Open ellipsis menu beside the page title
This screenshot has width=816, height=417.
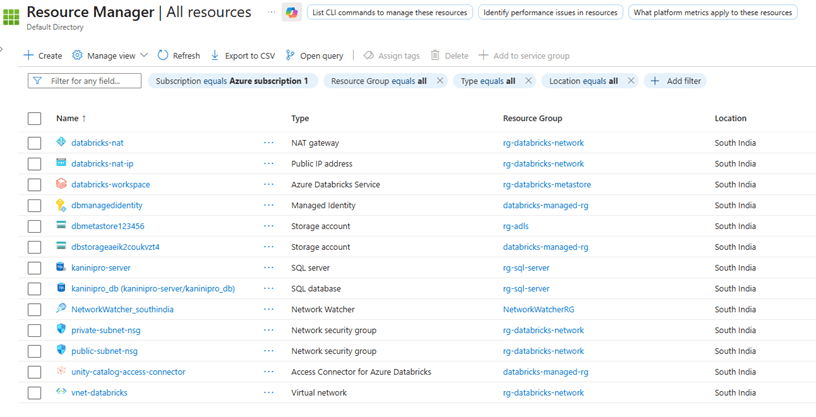pyautogui.click(x=271, y=12)
